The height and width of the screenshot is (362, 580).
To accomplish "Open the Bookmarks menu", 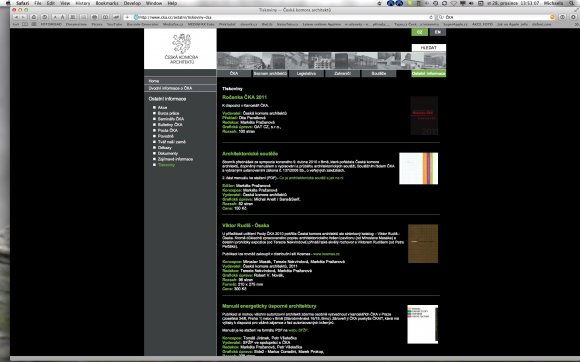I will [107, 3].
